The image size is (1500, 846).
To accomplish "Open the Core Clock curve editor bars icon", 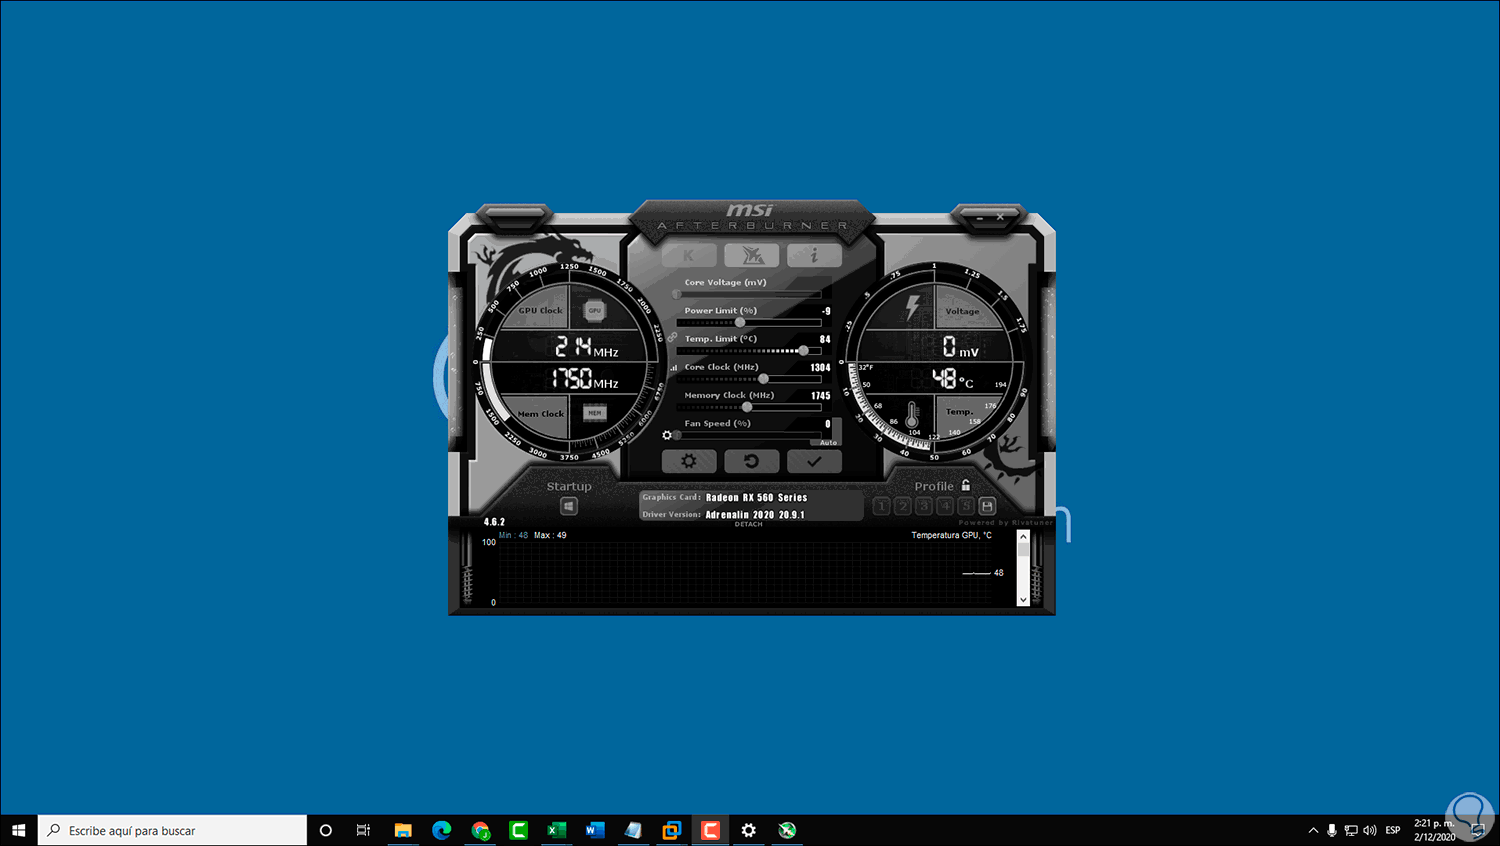I will tap(673, 368).
